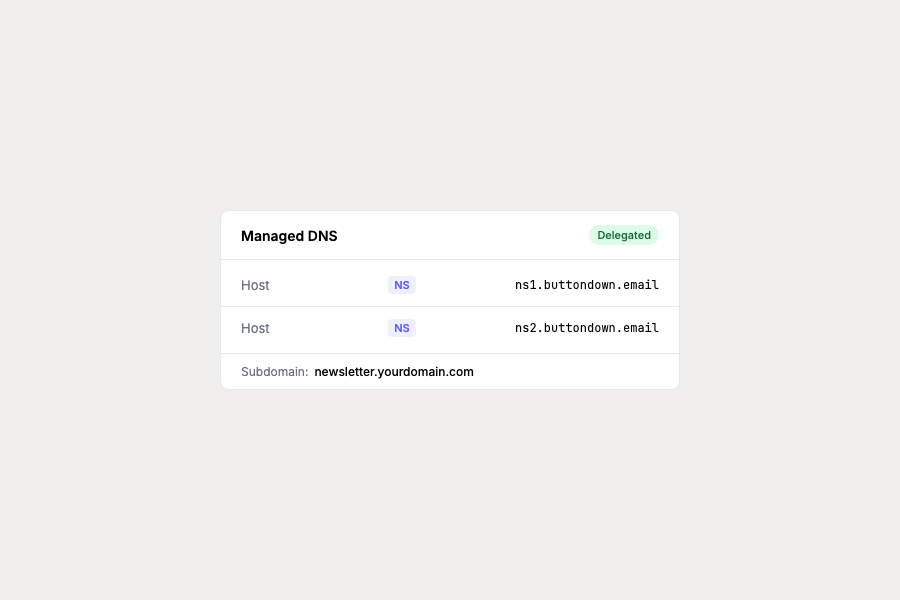Click the Subdomain label
Screen dimensions: 900x600
coord(274,371)
